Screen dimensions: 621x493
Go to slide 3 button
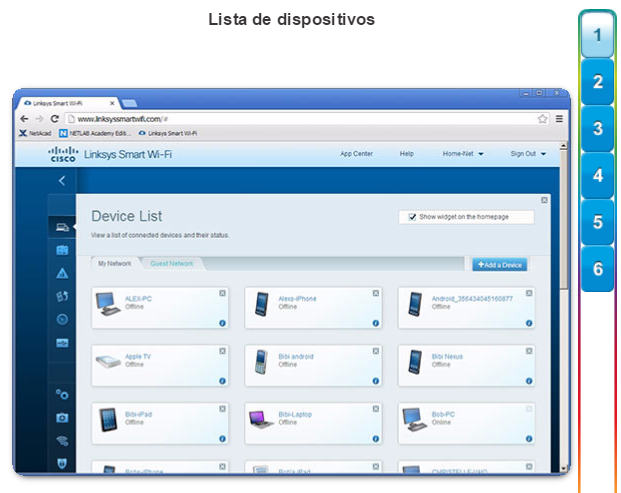[598, 129]
